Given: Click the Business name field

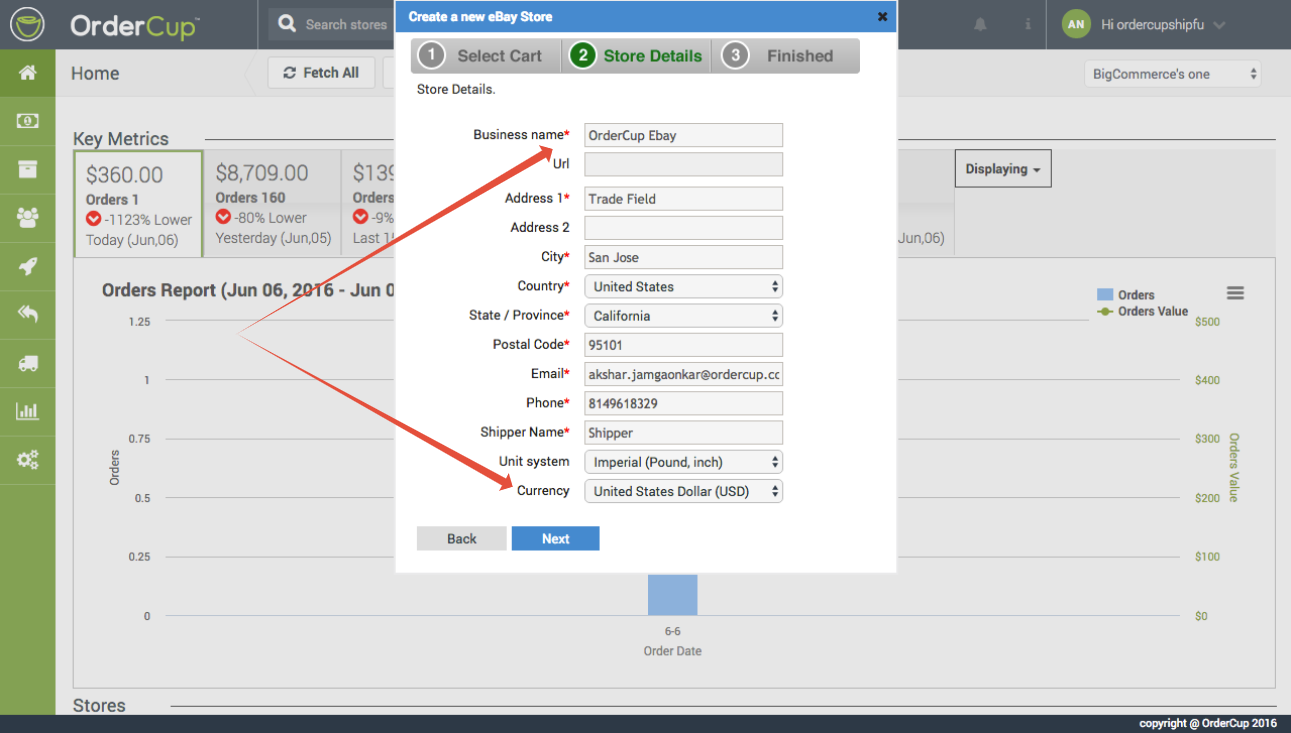Looking at the screenshot, I should (x=683, y=135).
